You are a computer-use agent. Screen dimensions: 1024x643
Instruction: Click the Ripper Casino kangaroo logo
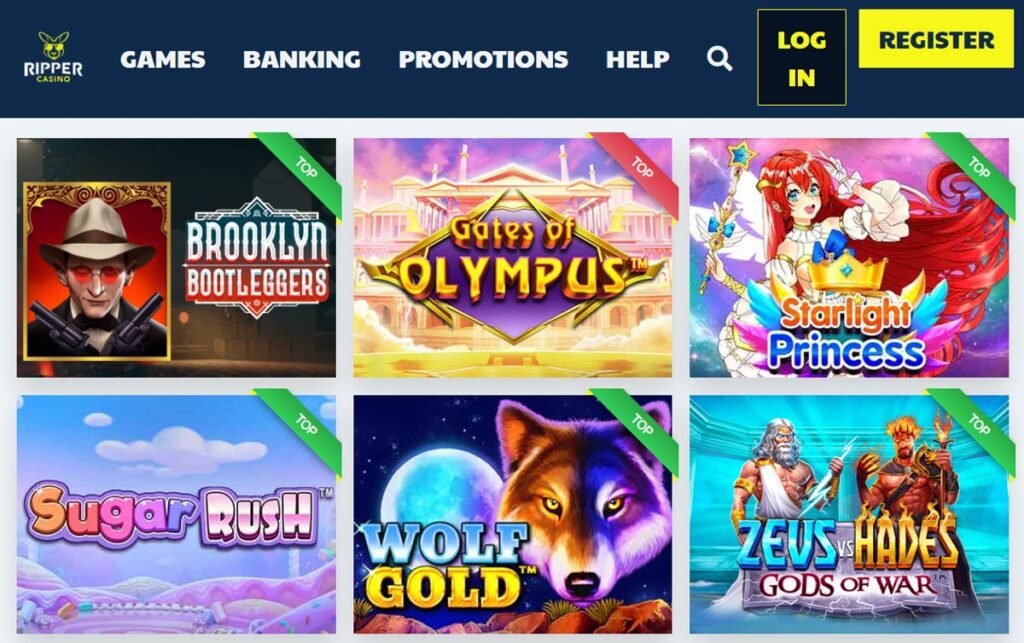(x=53, y=57)
